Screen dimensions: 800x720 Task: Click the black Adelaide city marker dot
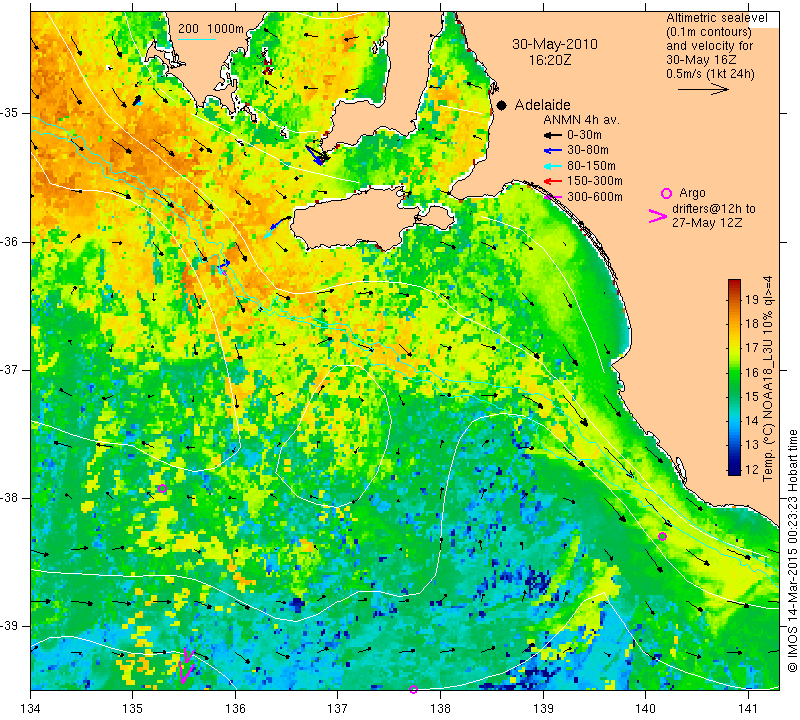(x=502, y=105)
